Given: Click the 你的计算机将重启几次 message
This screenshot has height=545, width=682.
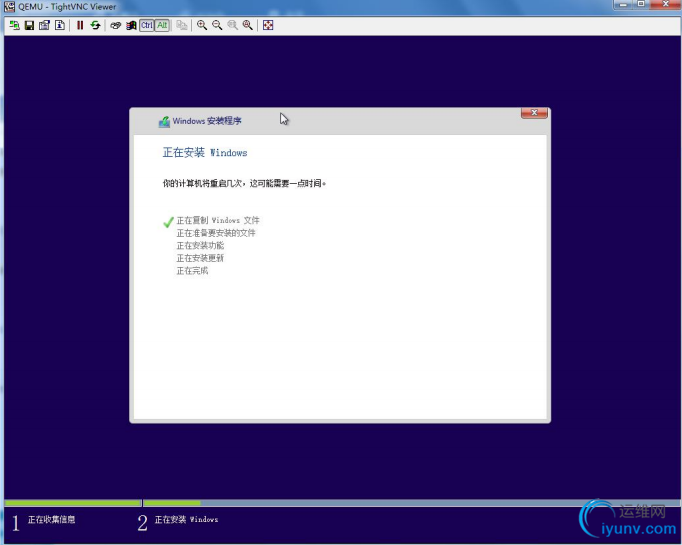Looking at the screenshot, I should click(244, 183).
